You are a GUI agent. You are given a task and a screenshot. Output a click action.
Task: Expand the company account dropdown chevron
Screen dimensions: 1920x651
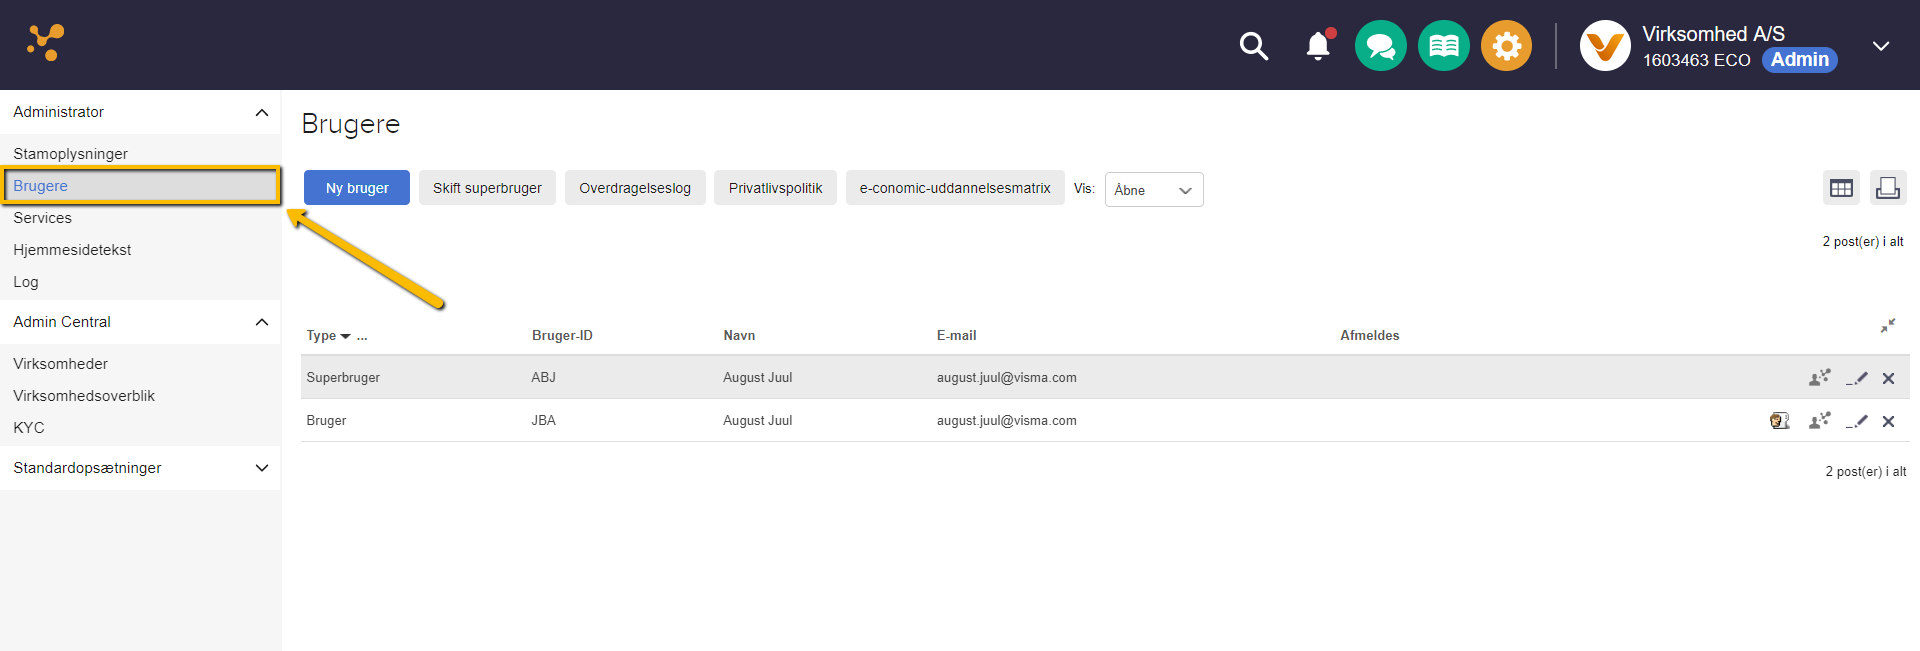tap(1881, 46)
